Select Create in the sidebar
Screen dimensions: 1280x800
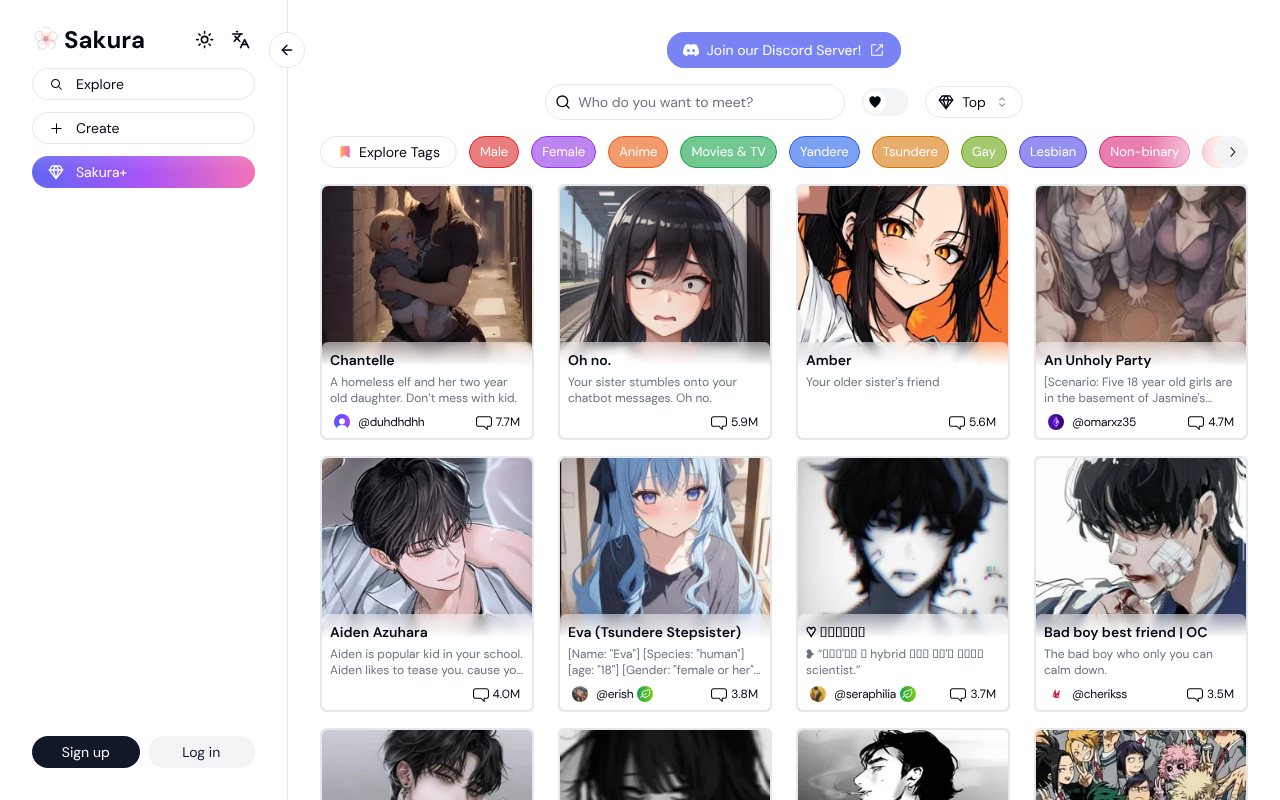pyautogui.click(x=143, y=128)
